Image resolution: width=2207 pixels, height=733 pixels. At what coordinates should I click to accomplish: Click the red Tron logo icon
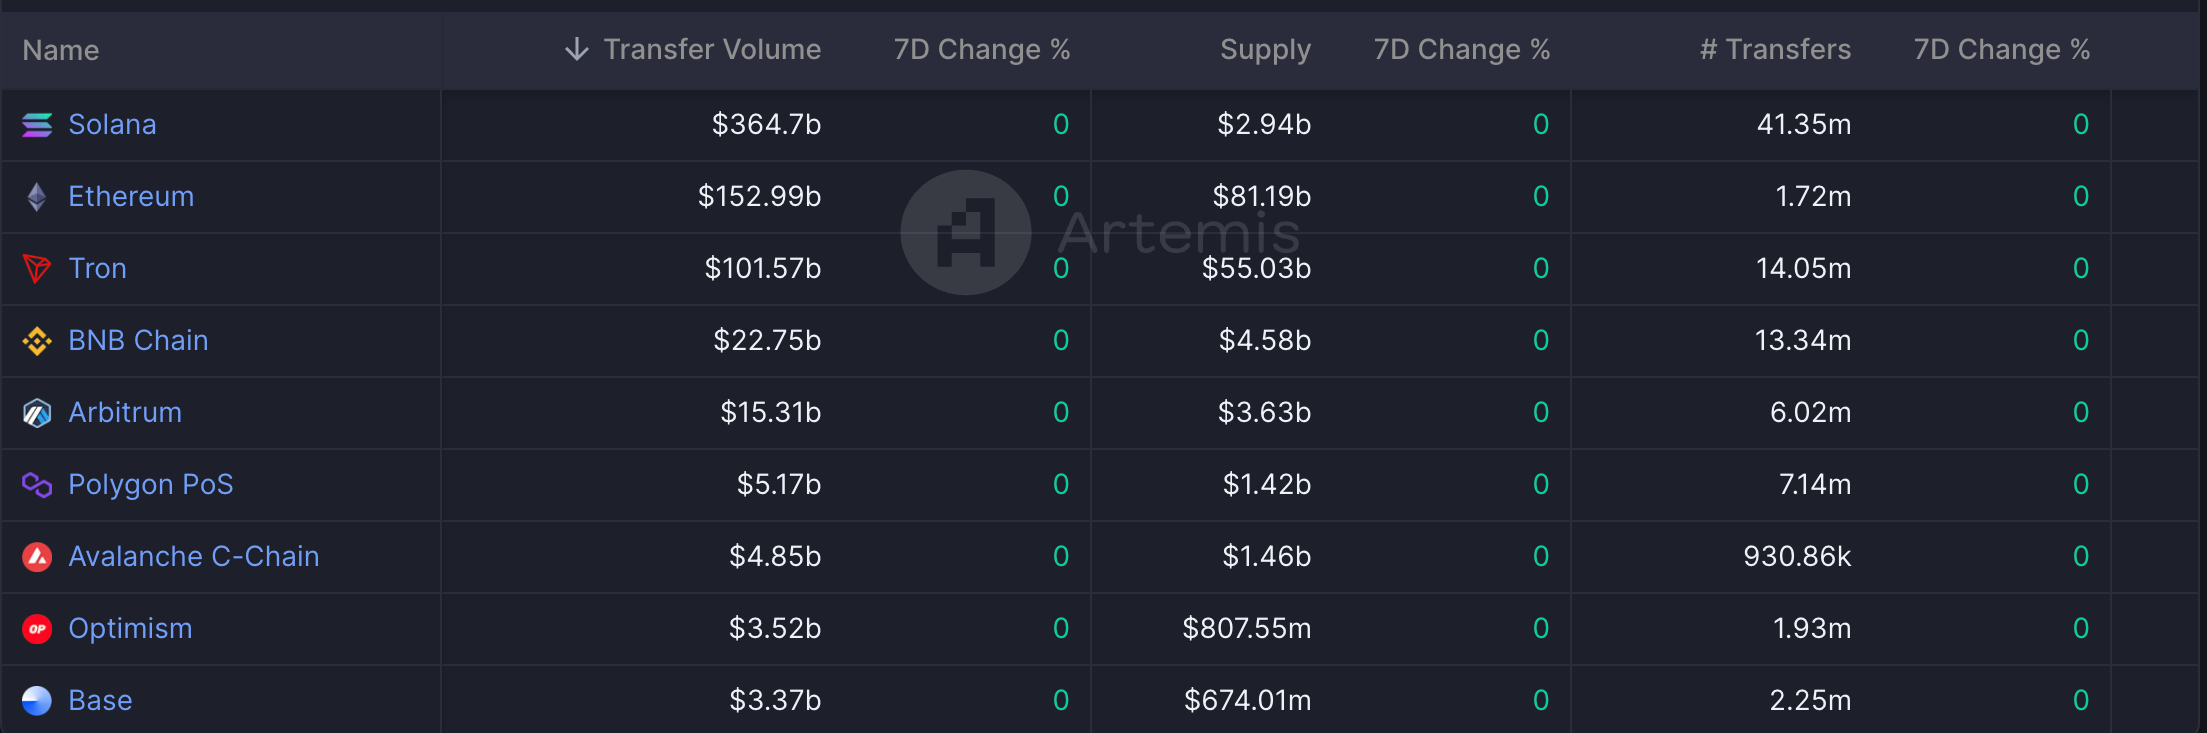[37, 269]
